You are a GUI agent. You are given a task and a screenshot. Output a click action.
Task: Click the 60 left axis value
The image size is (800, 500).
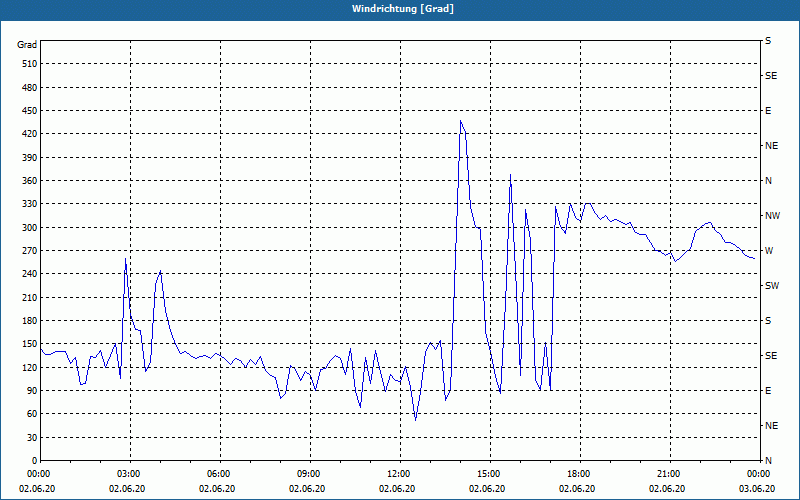(32, 414)
